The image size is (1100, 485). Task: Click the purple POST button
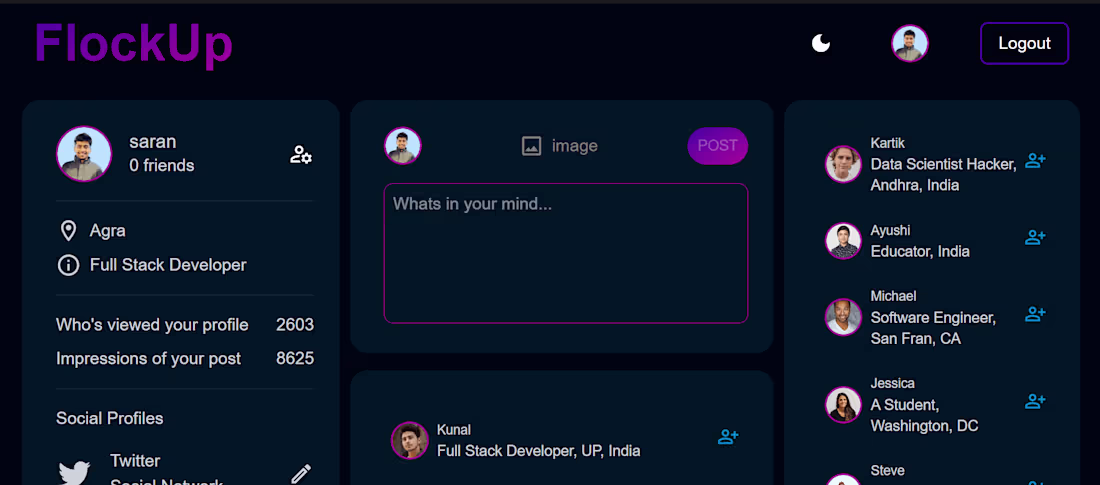tap(717, 146)
